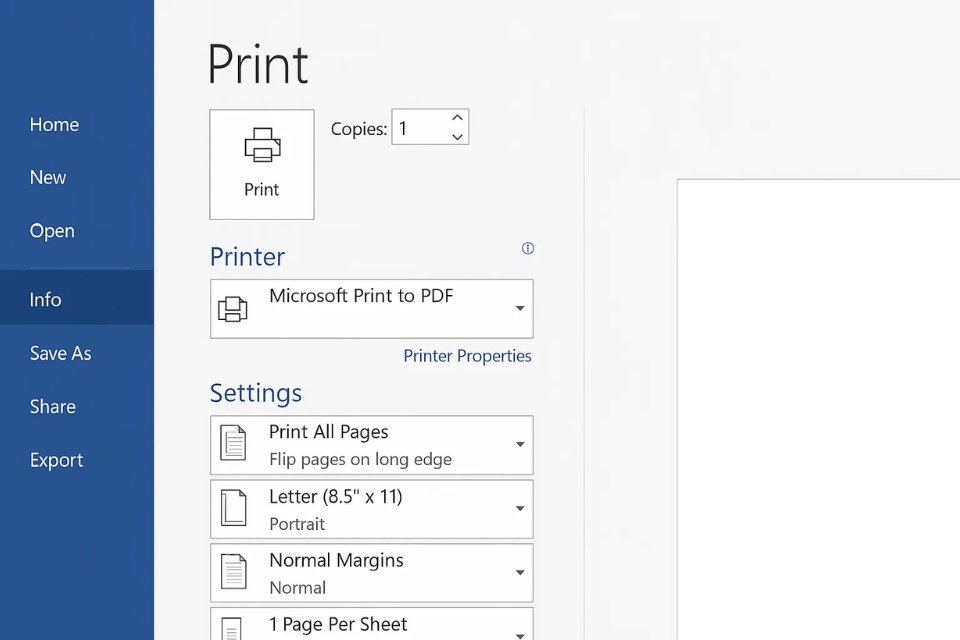This screenshot has height=640, width=960.
Task: Increase copies with the up stepper arrow
Action: (457, 117)
